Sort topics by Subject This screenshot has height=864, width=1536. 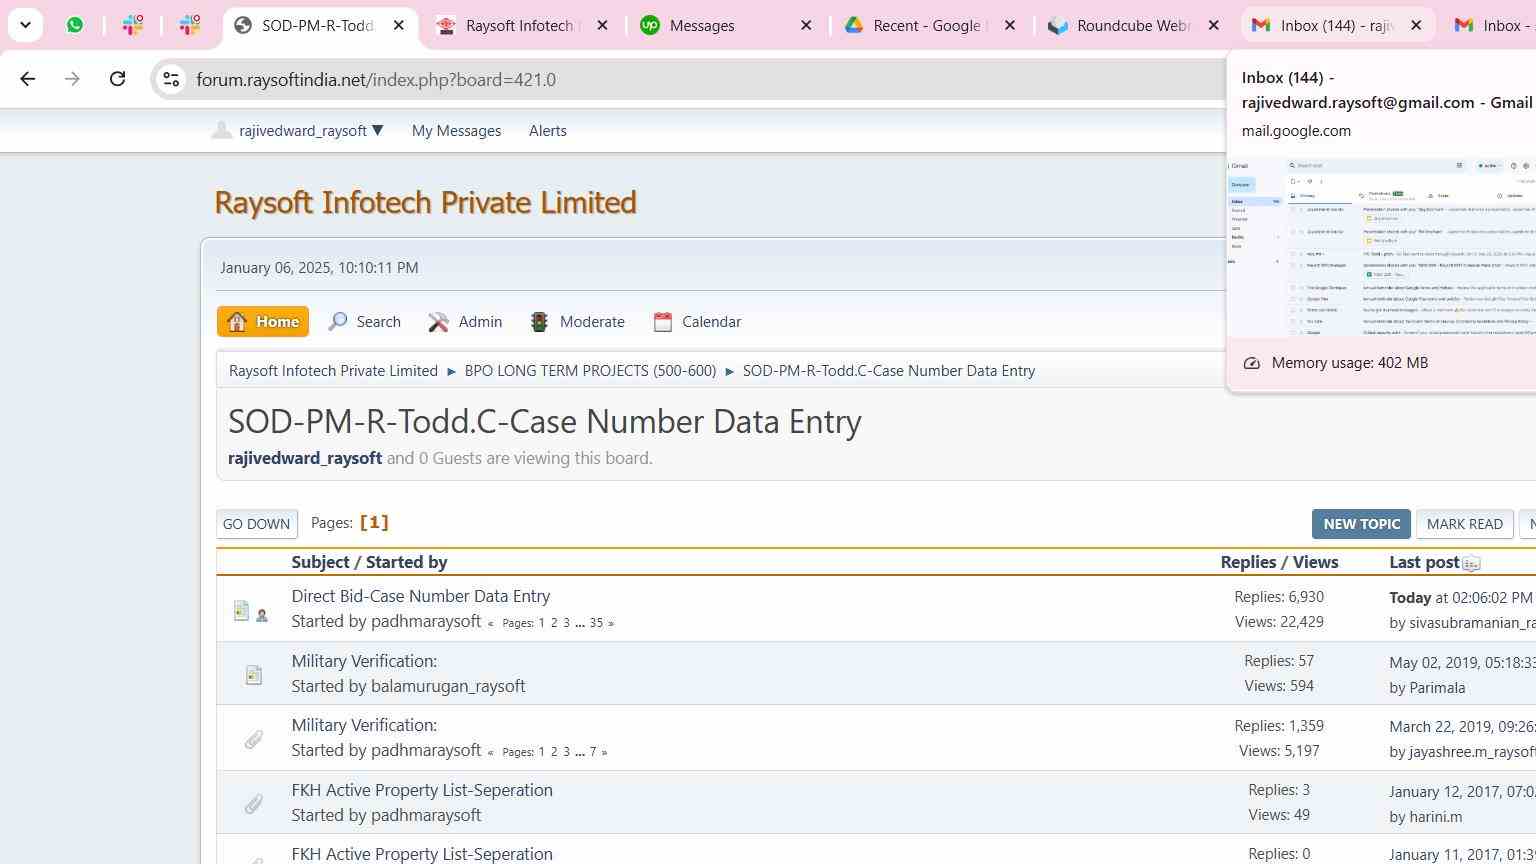[x=320, y=562]
